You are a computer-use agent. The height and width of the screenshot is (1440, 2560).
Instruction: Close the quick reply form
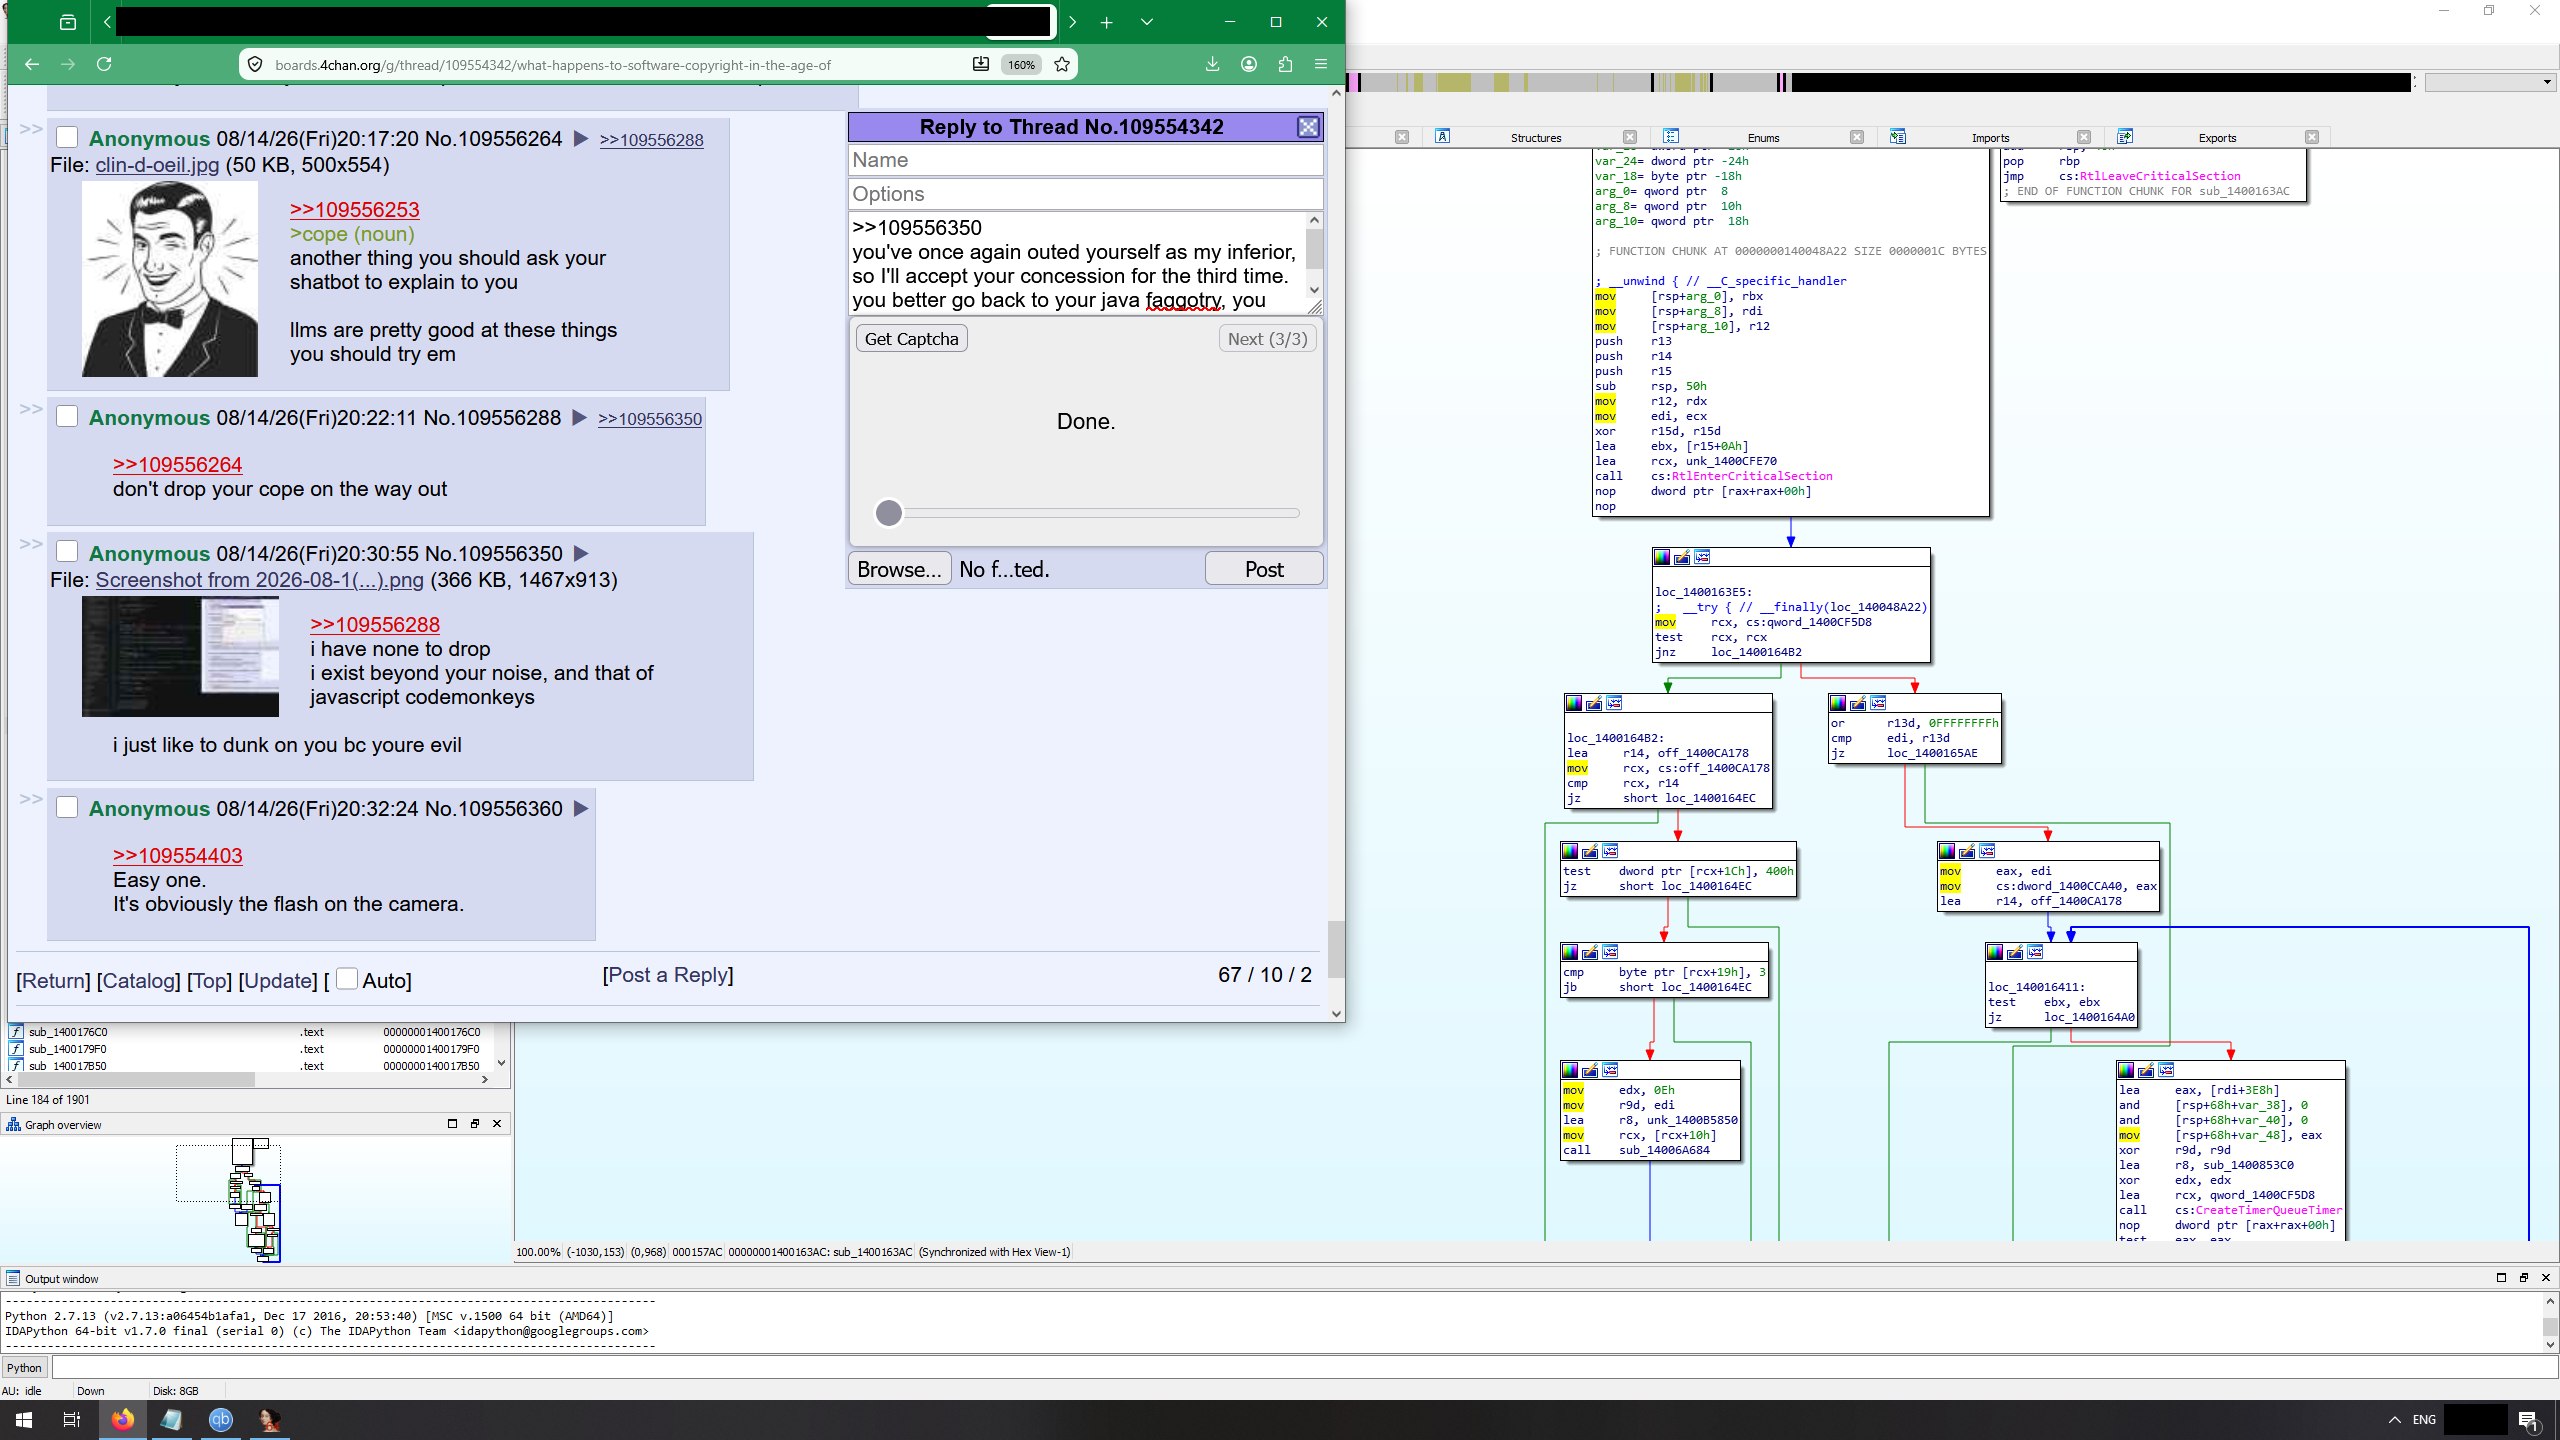1308,127
